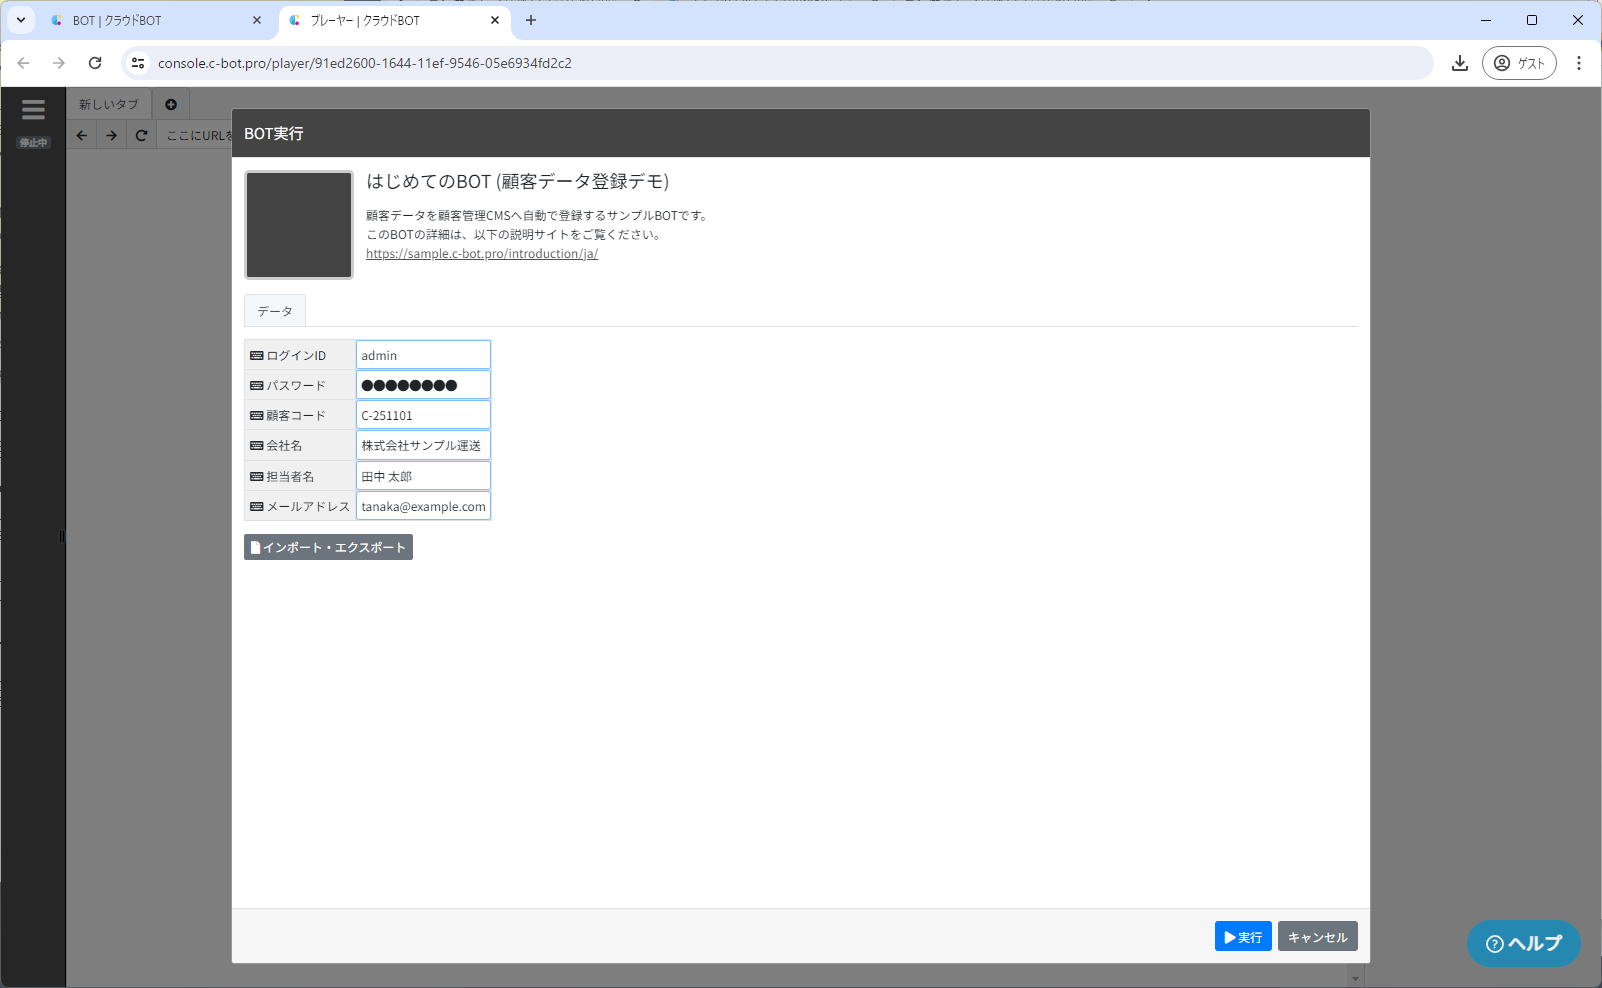The height and width of the screenshot is (988, 1602).
Task: Click the ログインID input field
Action: click(423, 355)
